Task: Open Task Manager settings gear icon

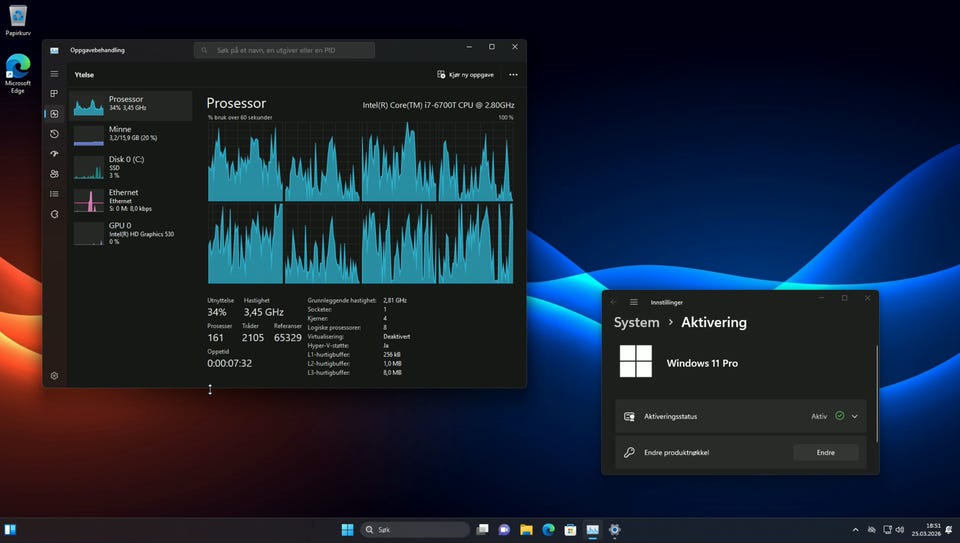Action: (x=54, y=376)
